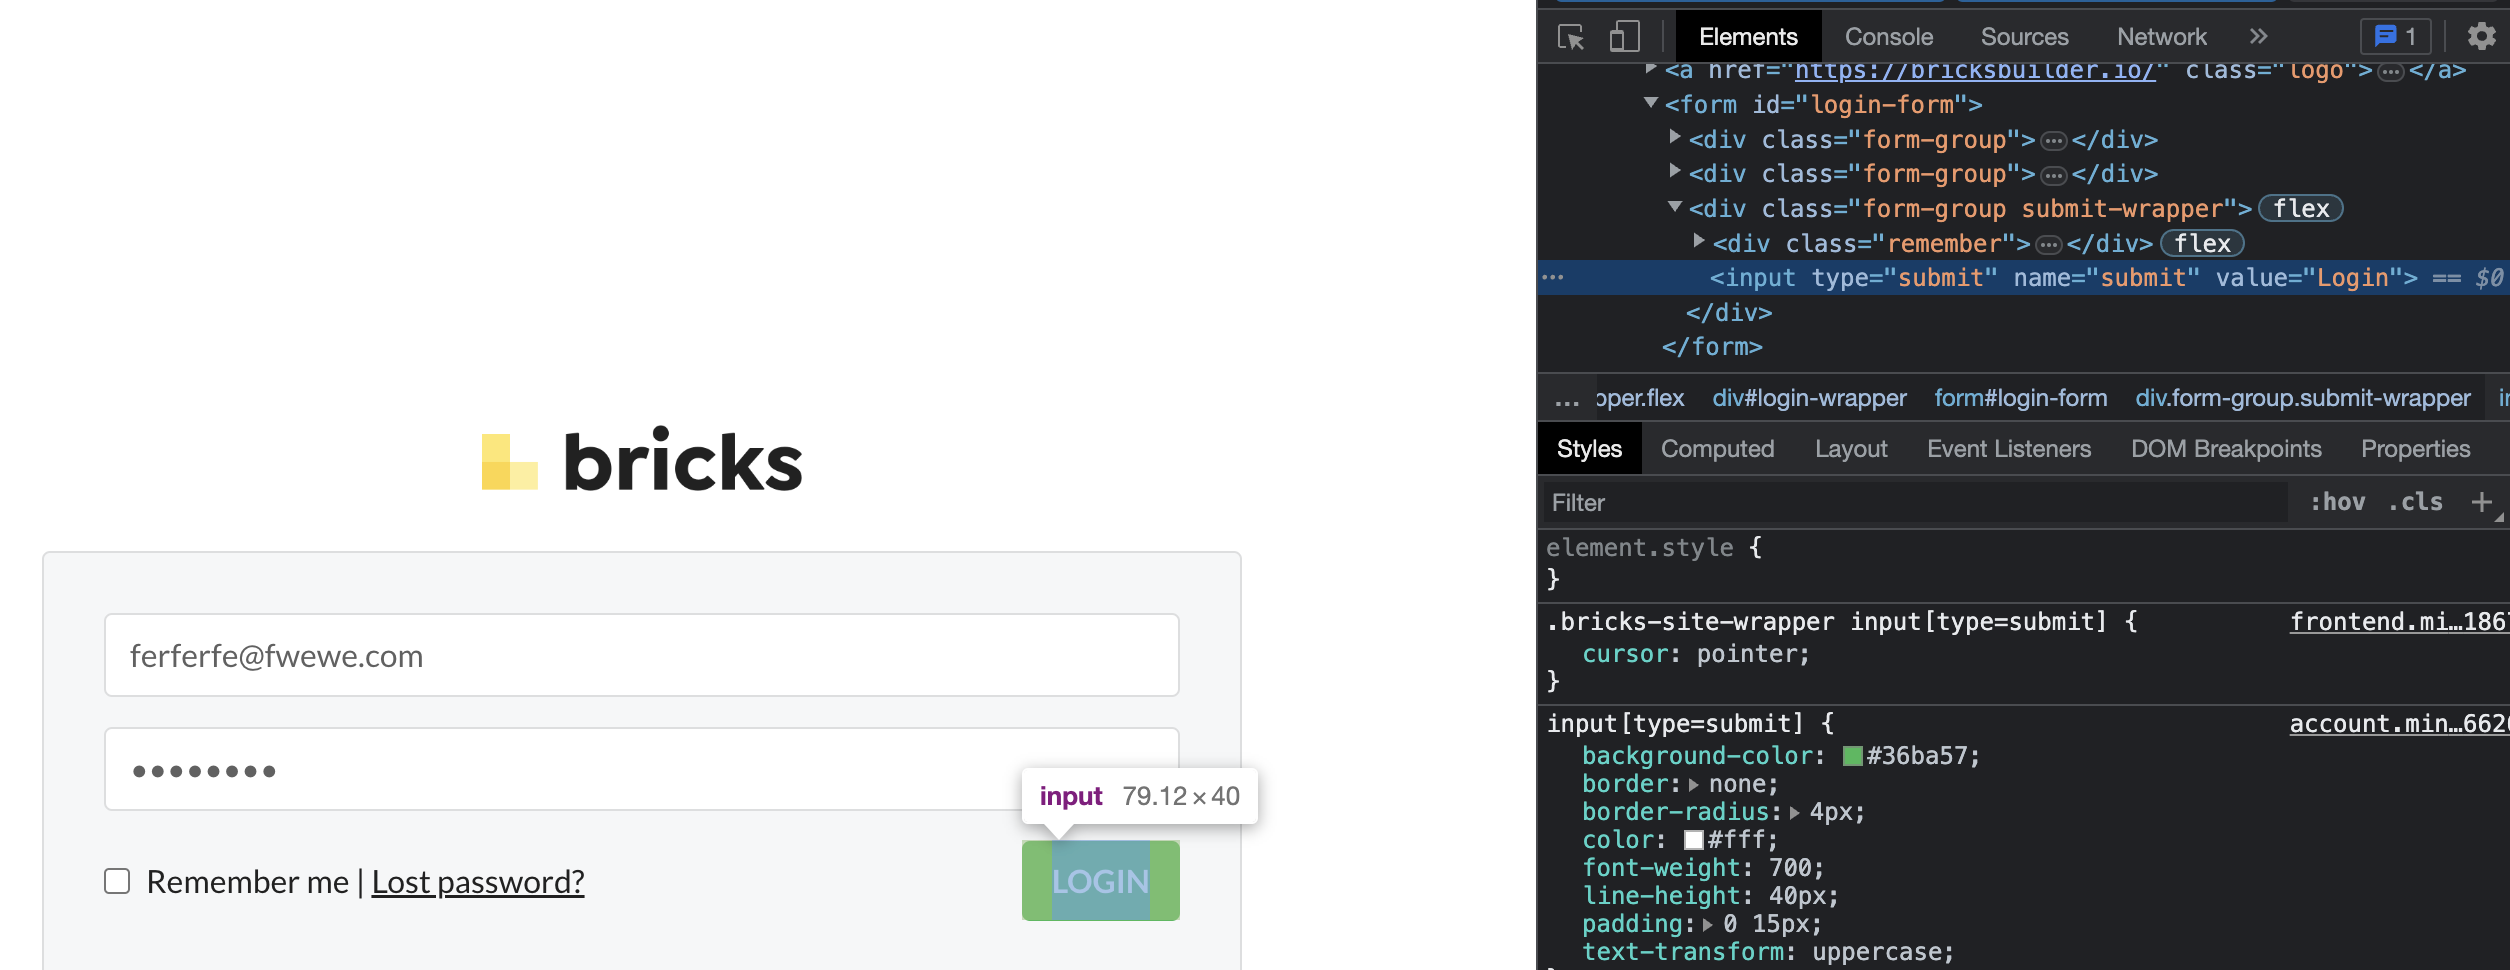Screen dimensions: 2510x970
Task: Switch to the Console tab
Action: pyautogui.click(x=1888, y=37)
